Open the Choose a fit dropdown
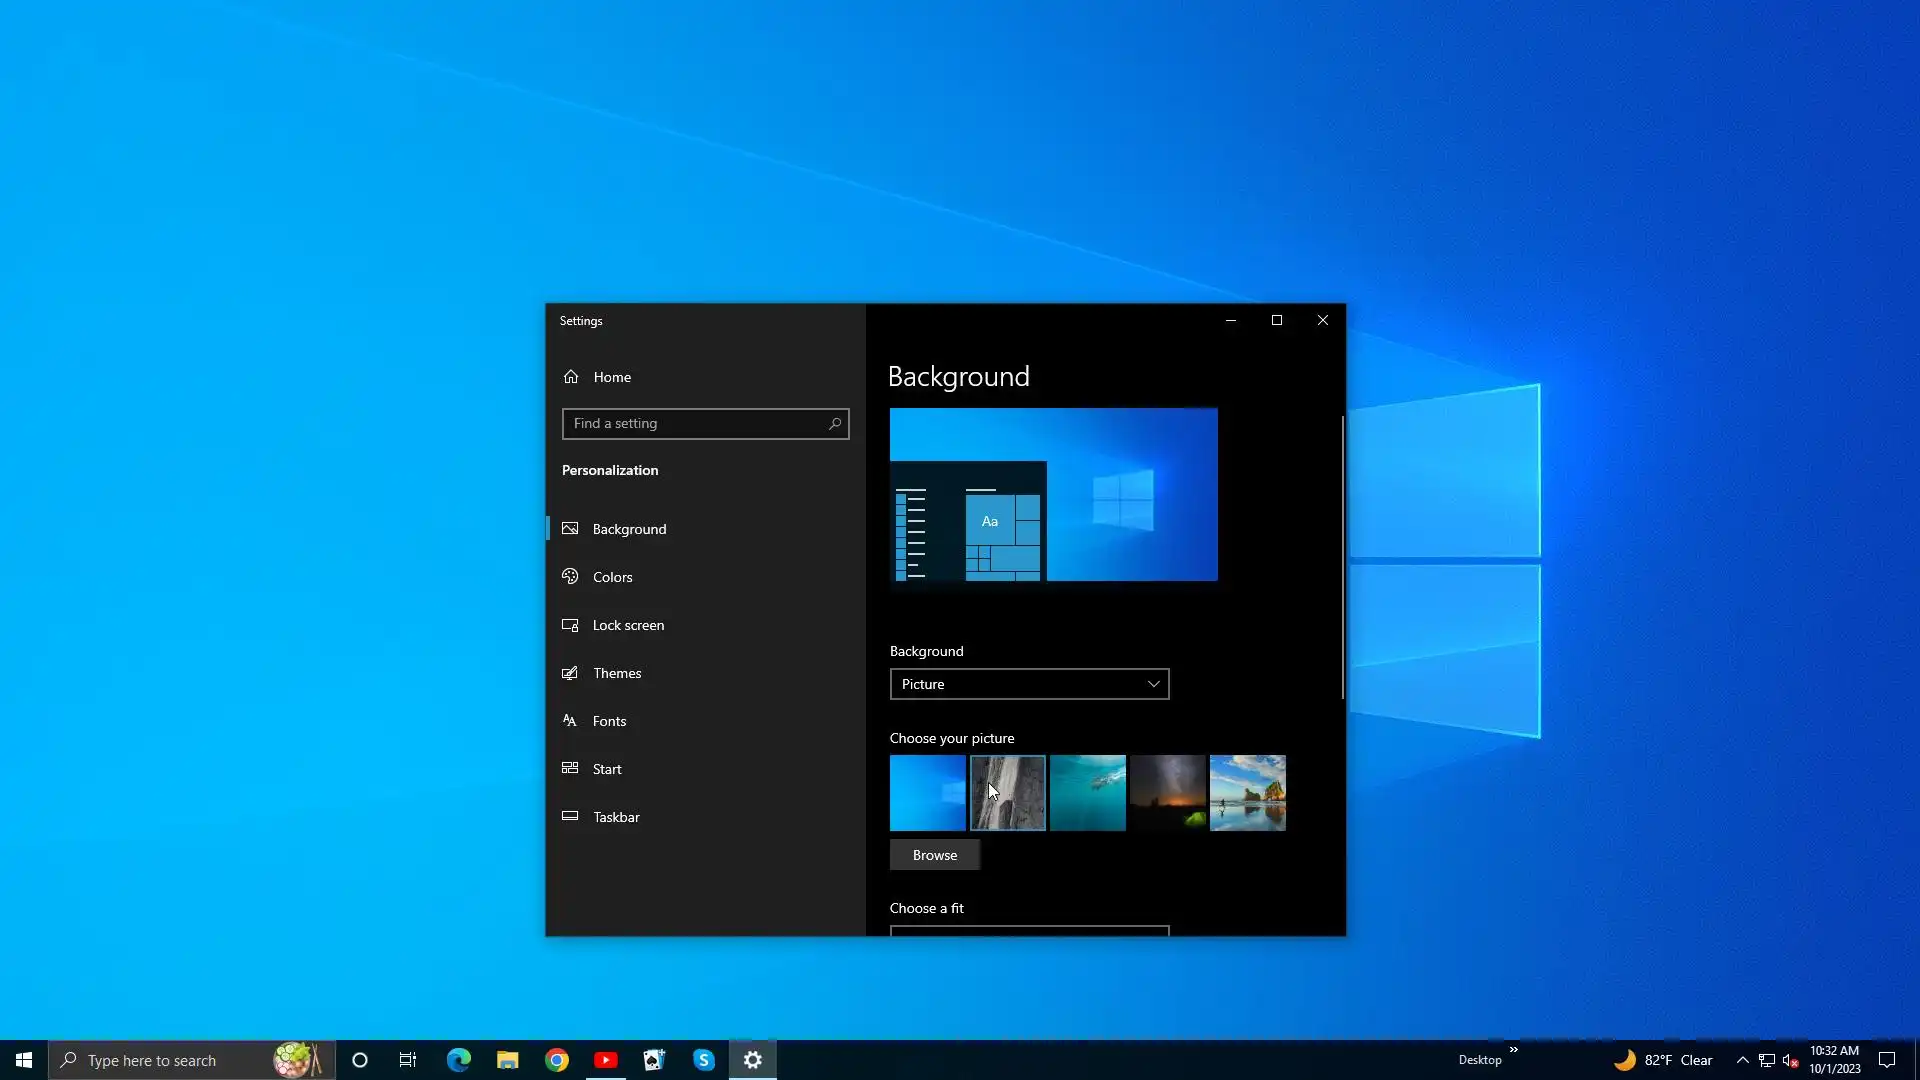 click(1029, 931)
